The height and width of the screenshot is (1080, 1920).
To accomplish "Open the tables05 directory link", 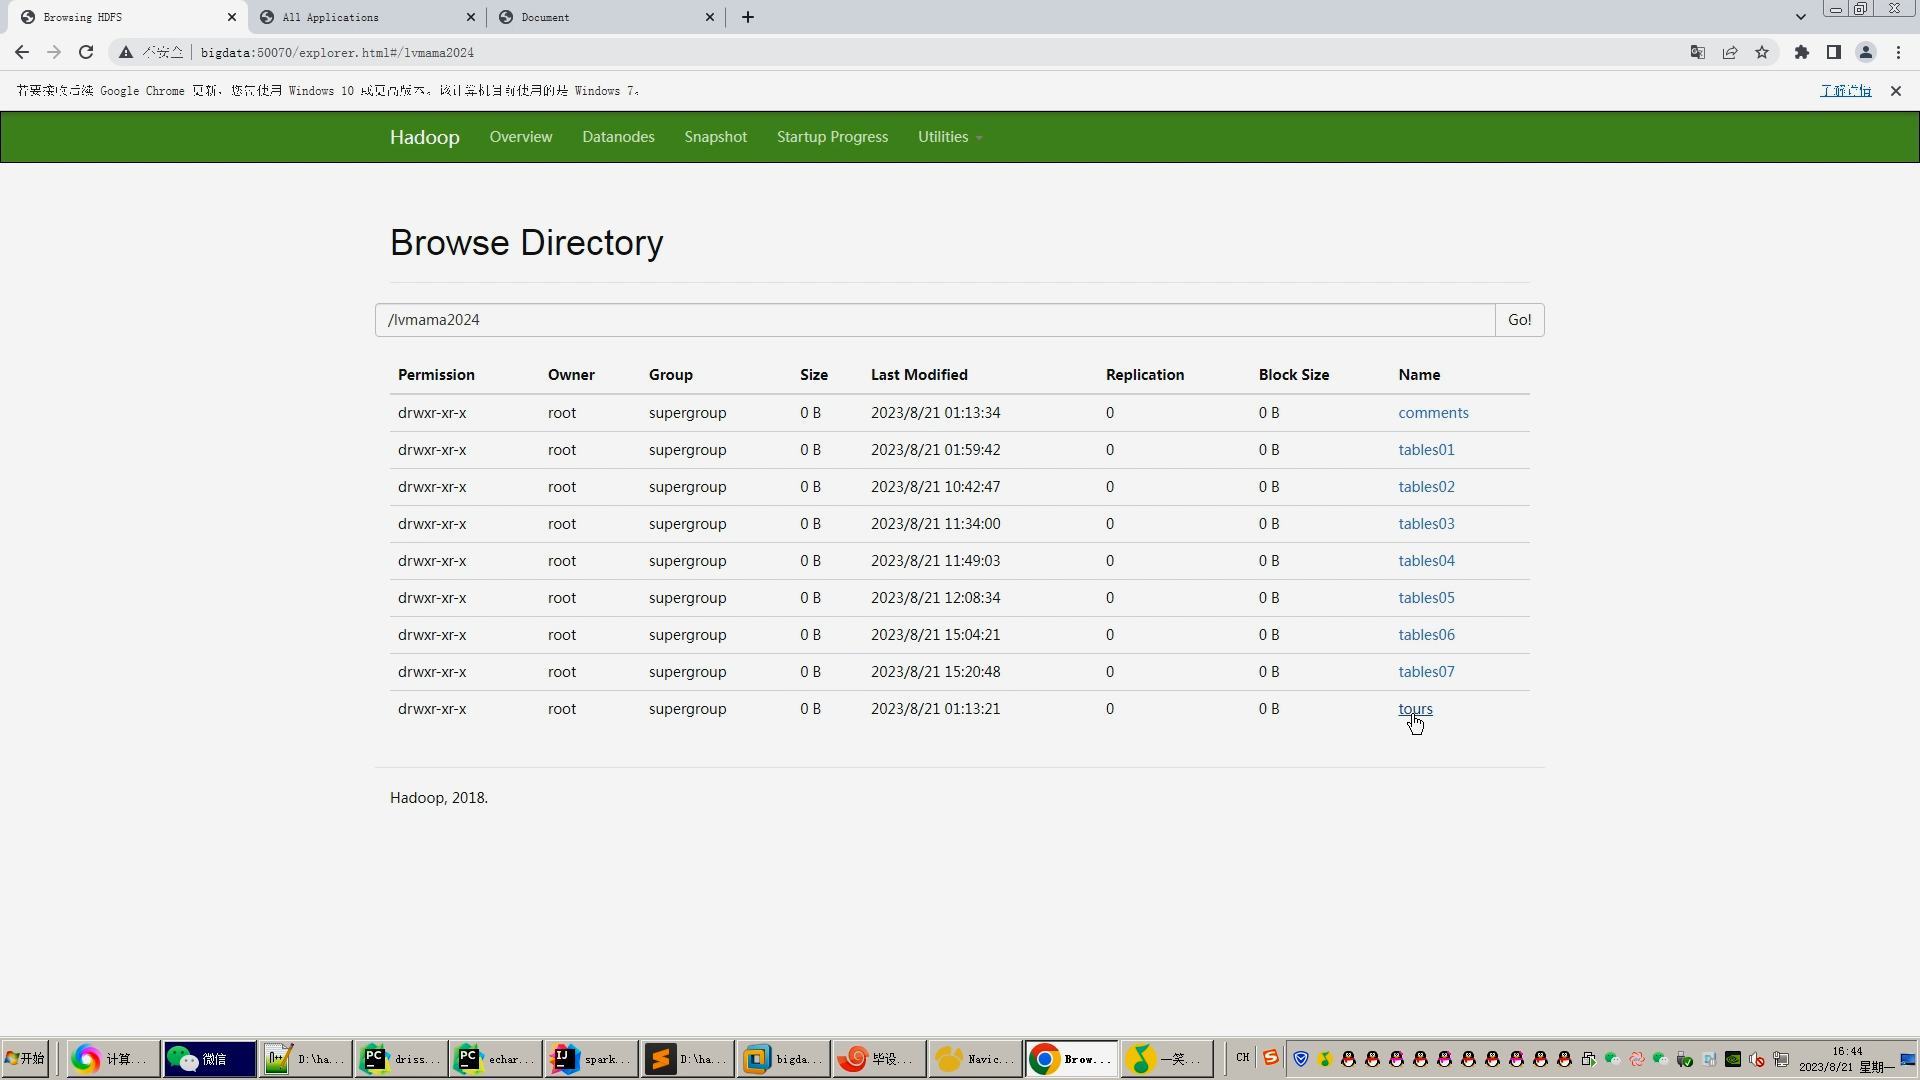I will point(1426,598).
